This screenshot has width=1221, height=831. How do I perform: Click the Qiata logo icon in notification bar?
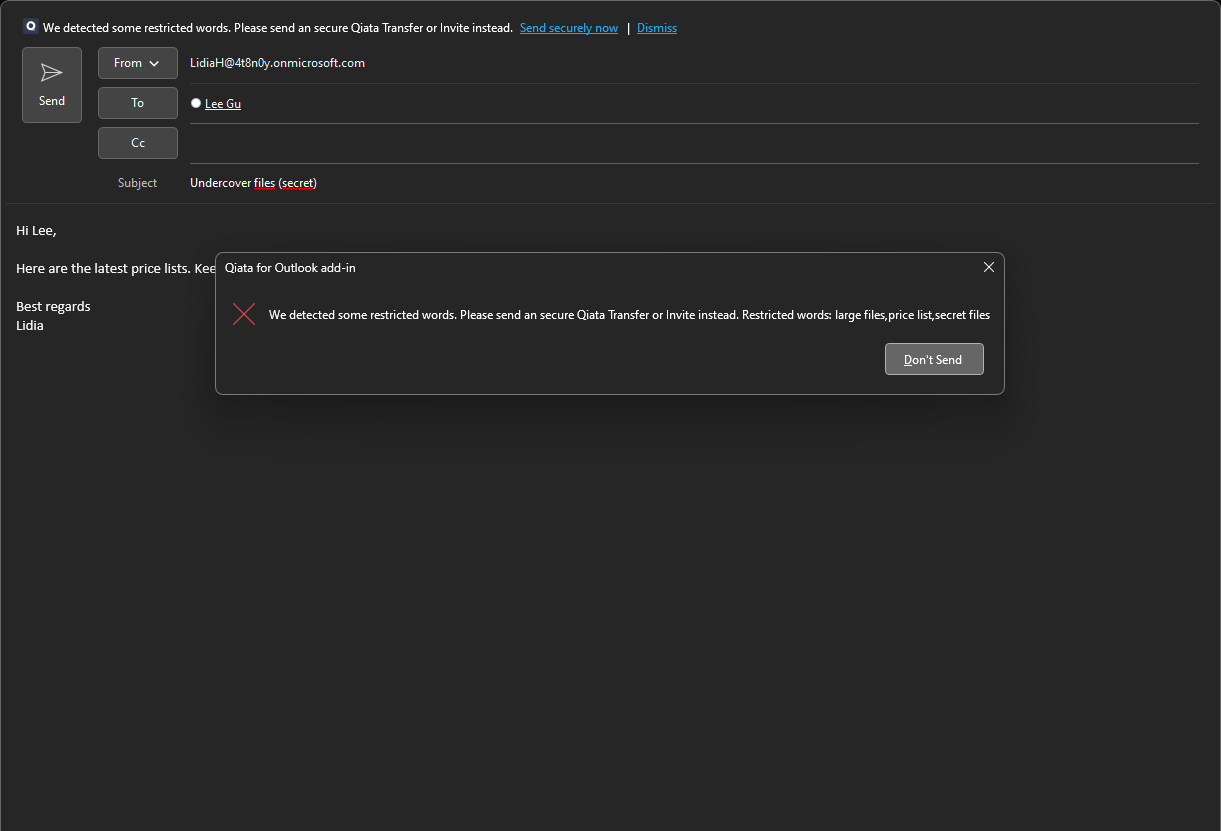pyautogui.click(x=30, y=27)
